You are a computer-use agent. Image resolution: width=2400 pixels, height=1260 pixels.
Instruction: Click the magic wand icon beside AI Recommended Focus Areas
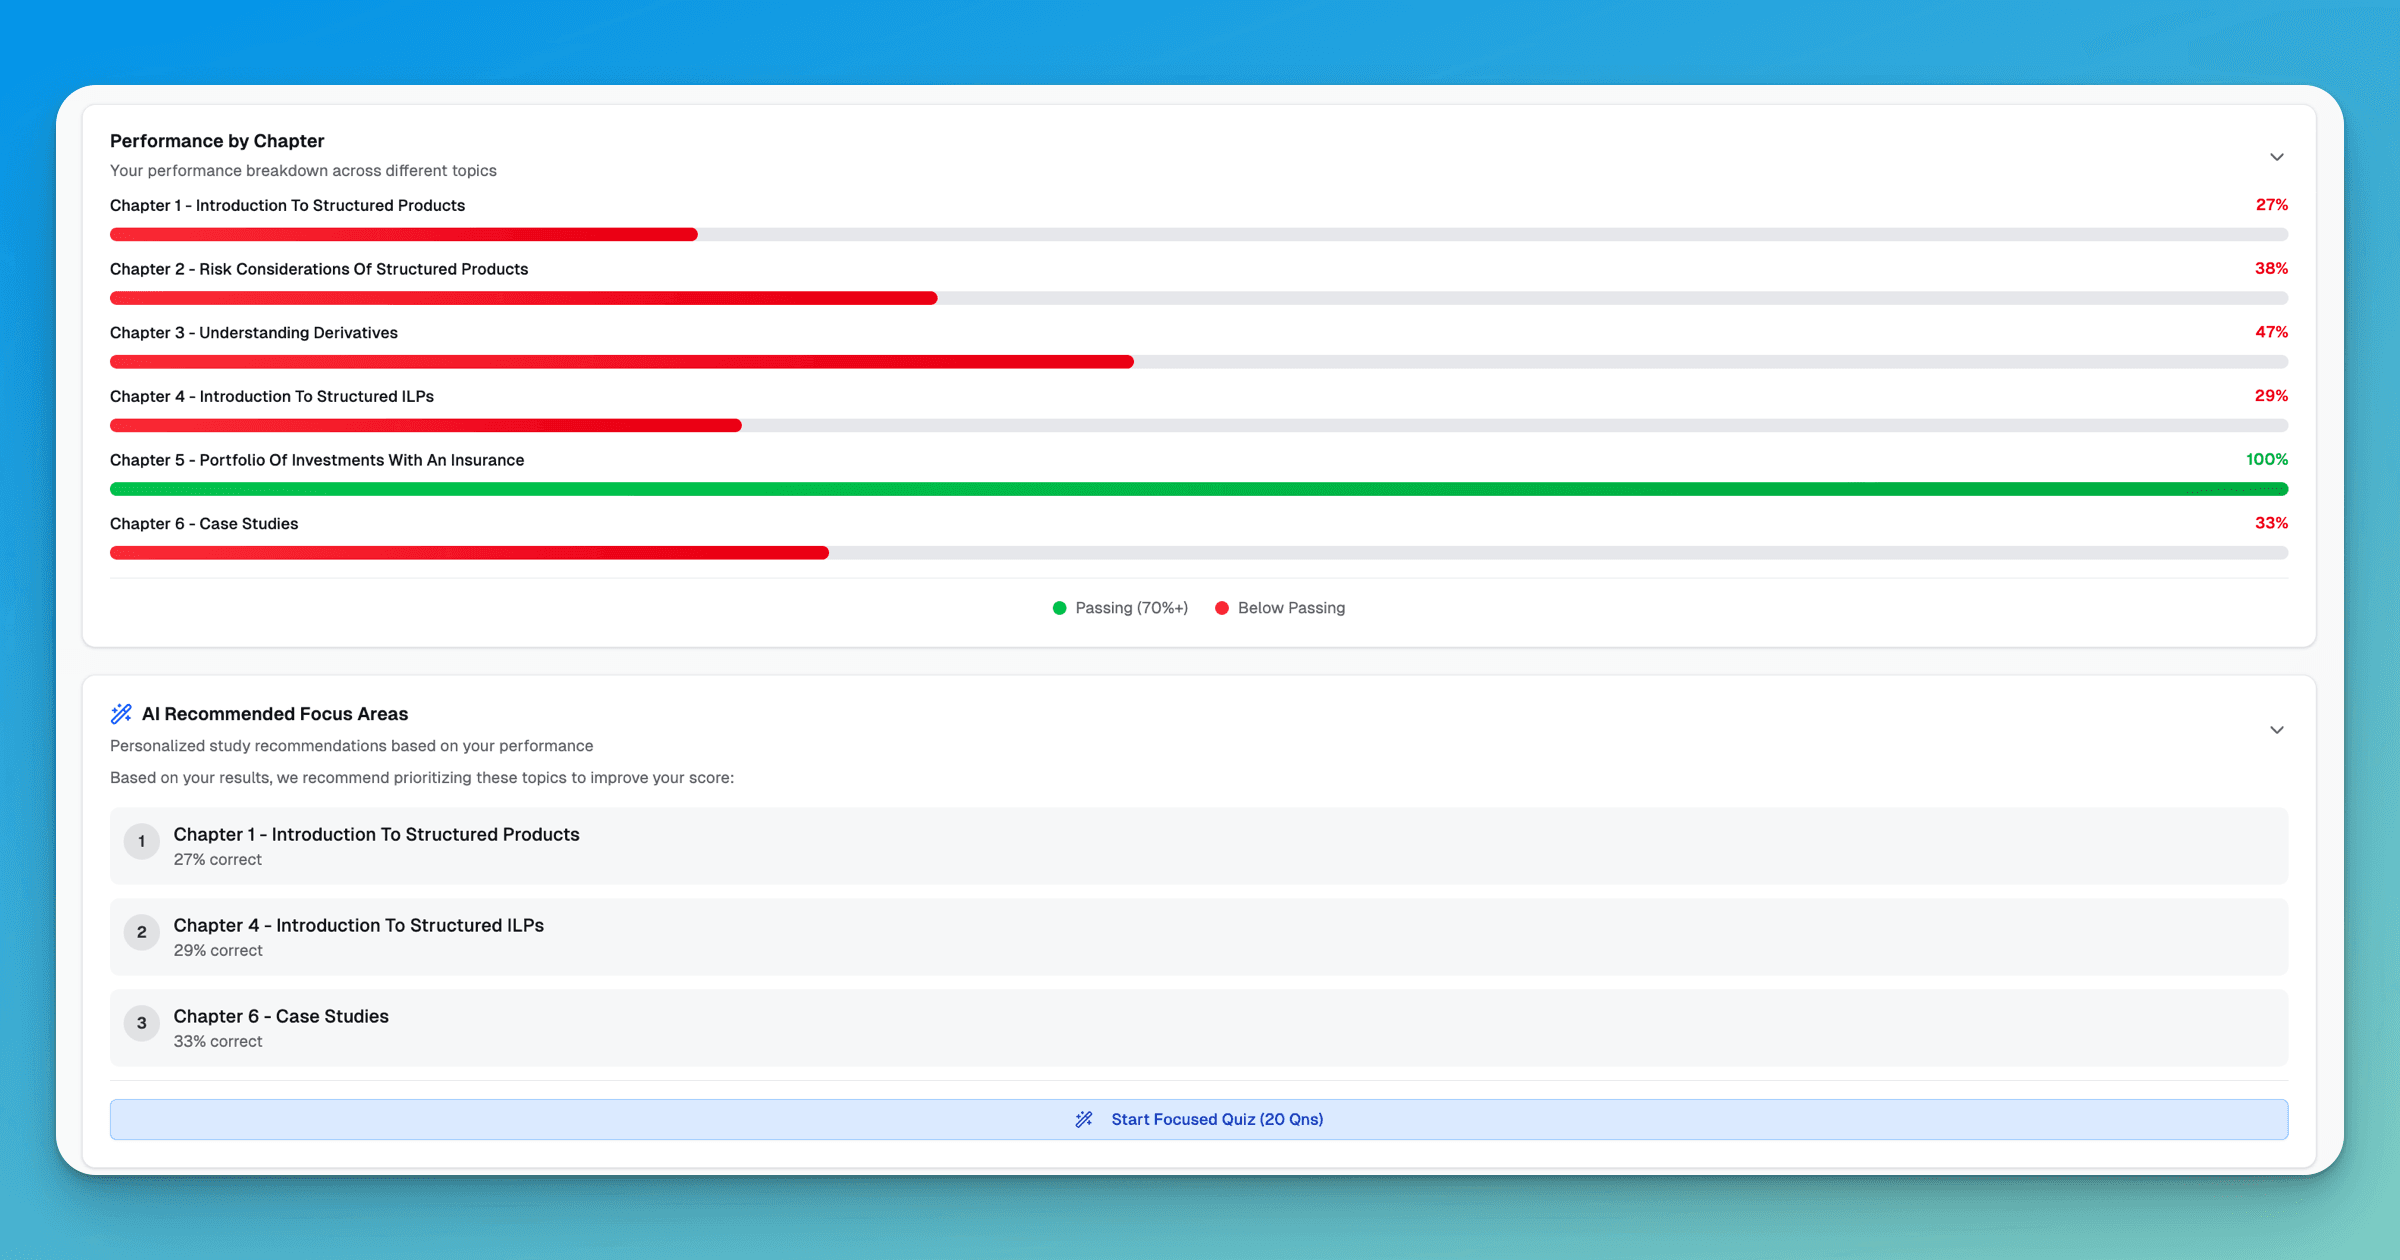point(121,714)
